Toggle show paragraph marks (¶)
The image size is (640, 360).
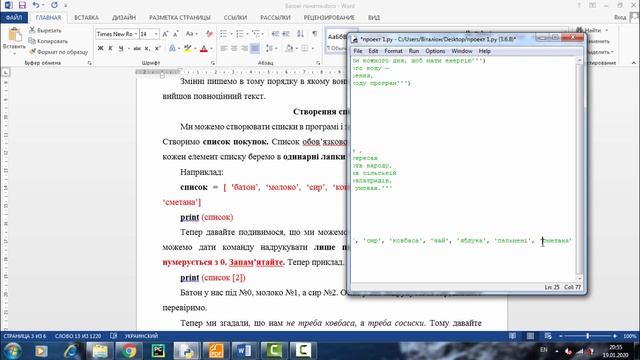[x=314, y=34]
